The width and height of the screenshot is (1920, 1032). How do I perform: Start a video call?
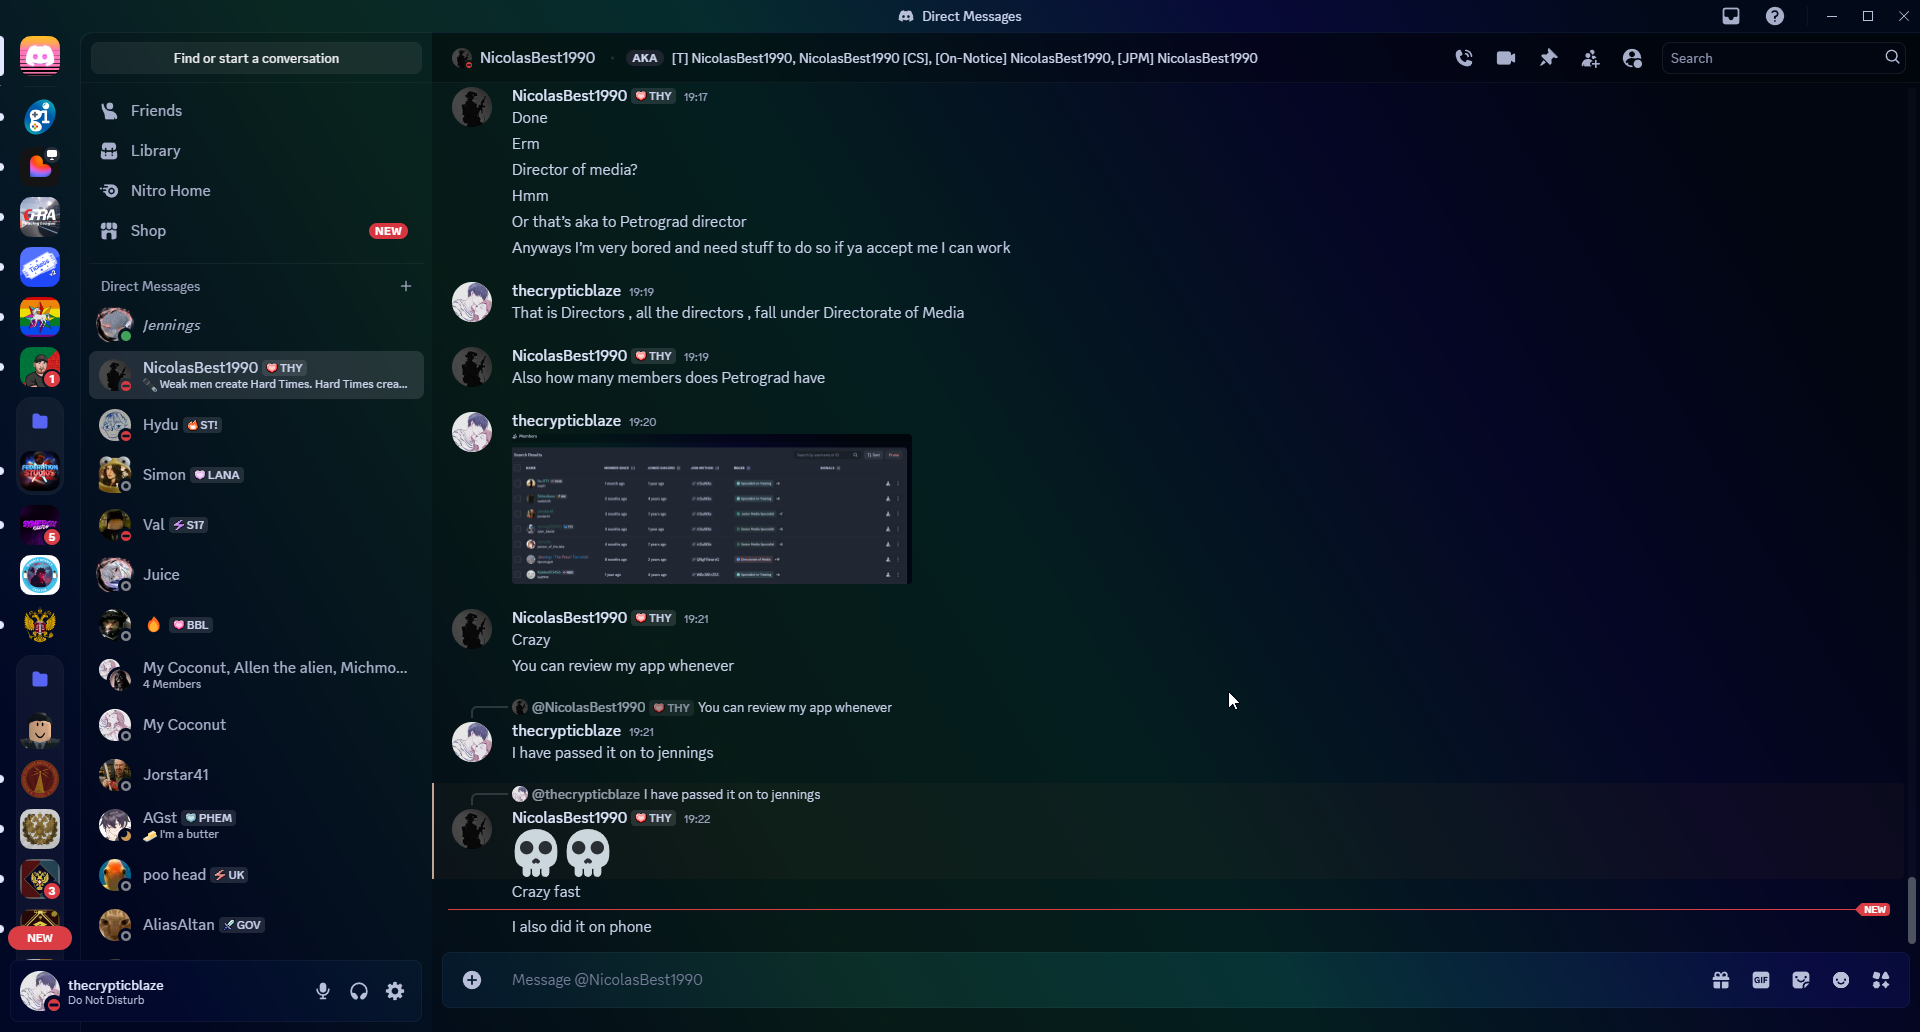[x=1506, y=58]
